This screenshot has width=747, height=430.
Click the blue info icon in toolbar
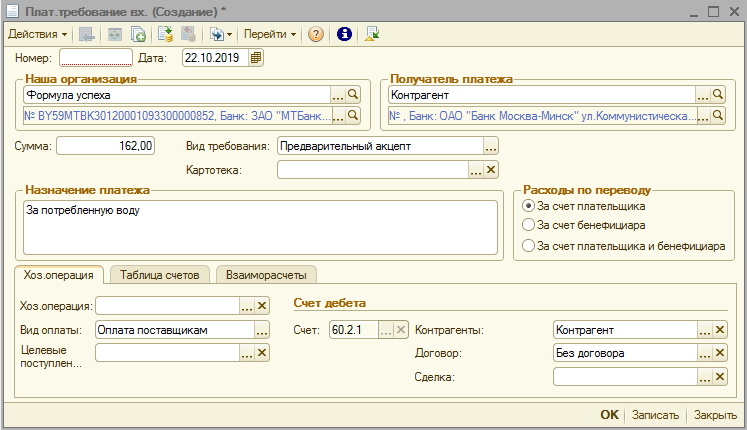(x=345, y=34)
